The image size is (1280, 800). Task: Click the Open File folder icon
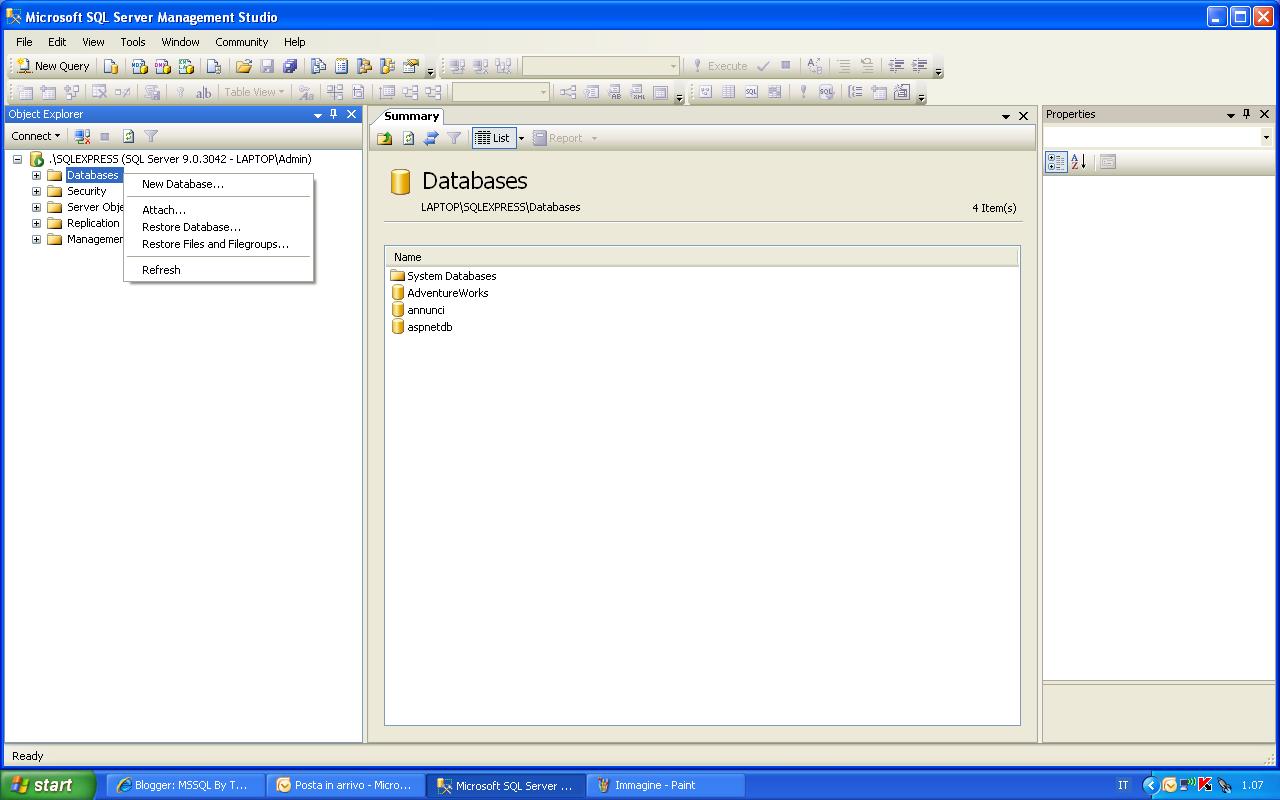pyautogui.click(x=243, y=66)
